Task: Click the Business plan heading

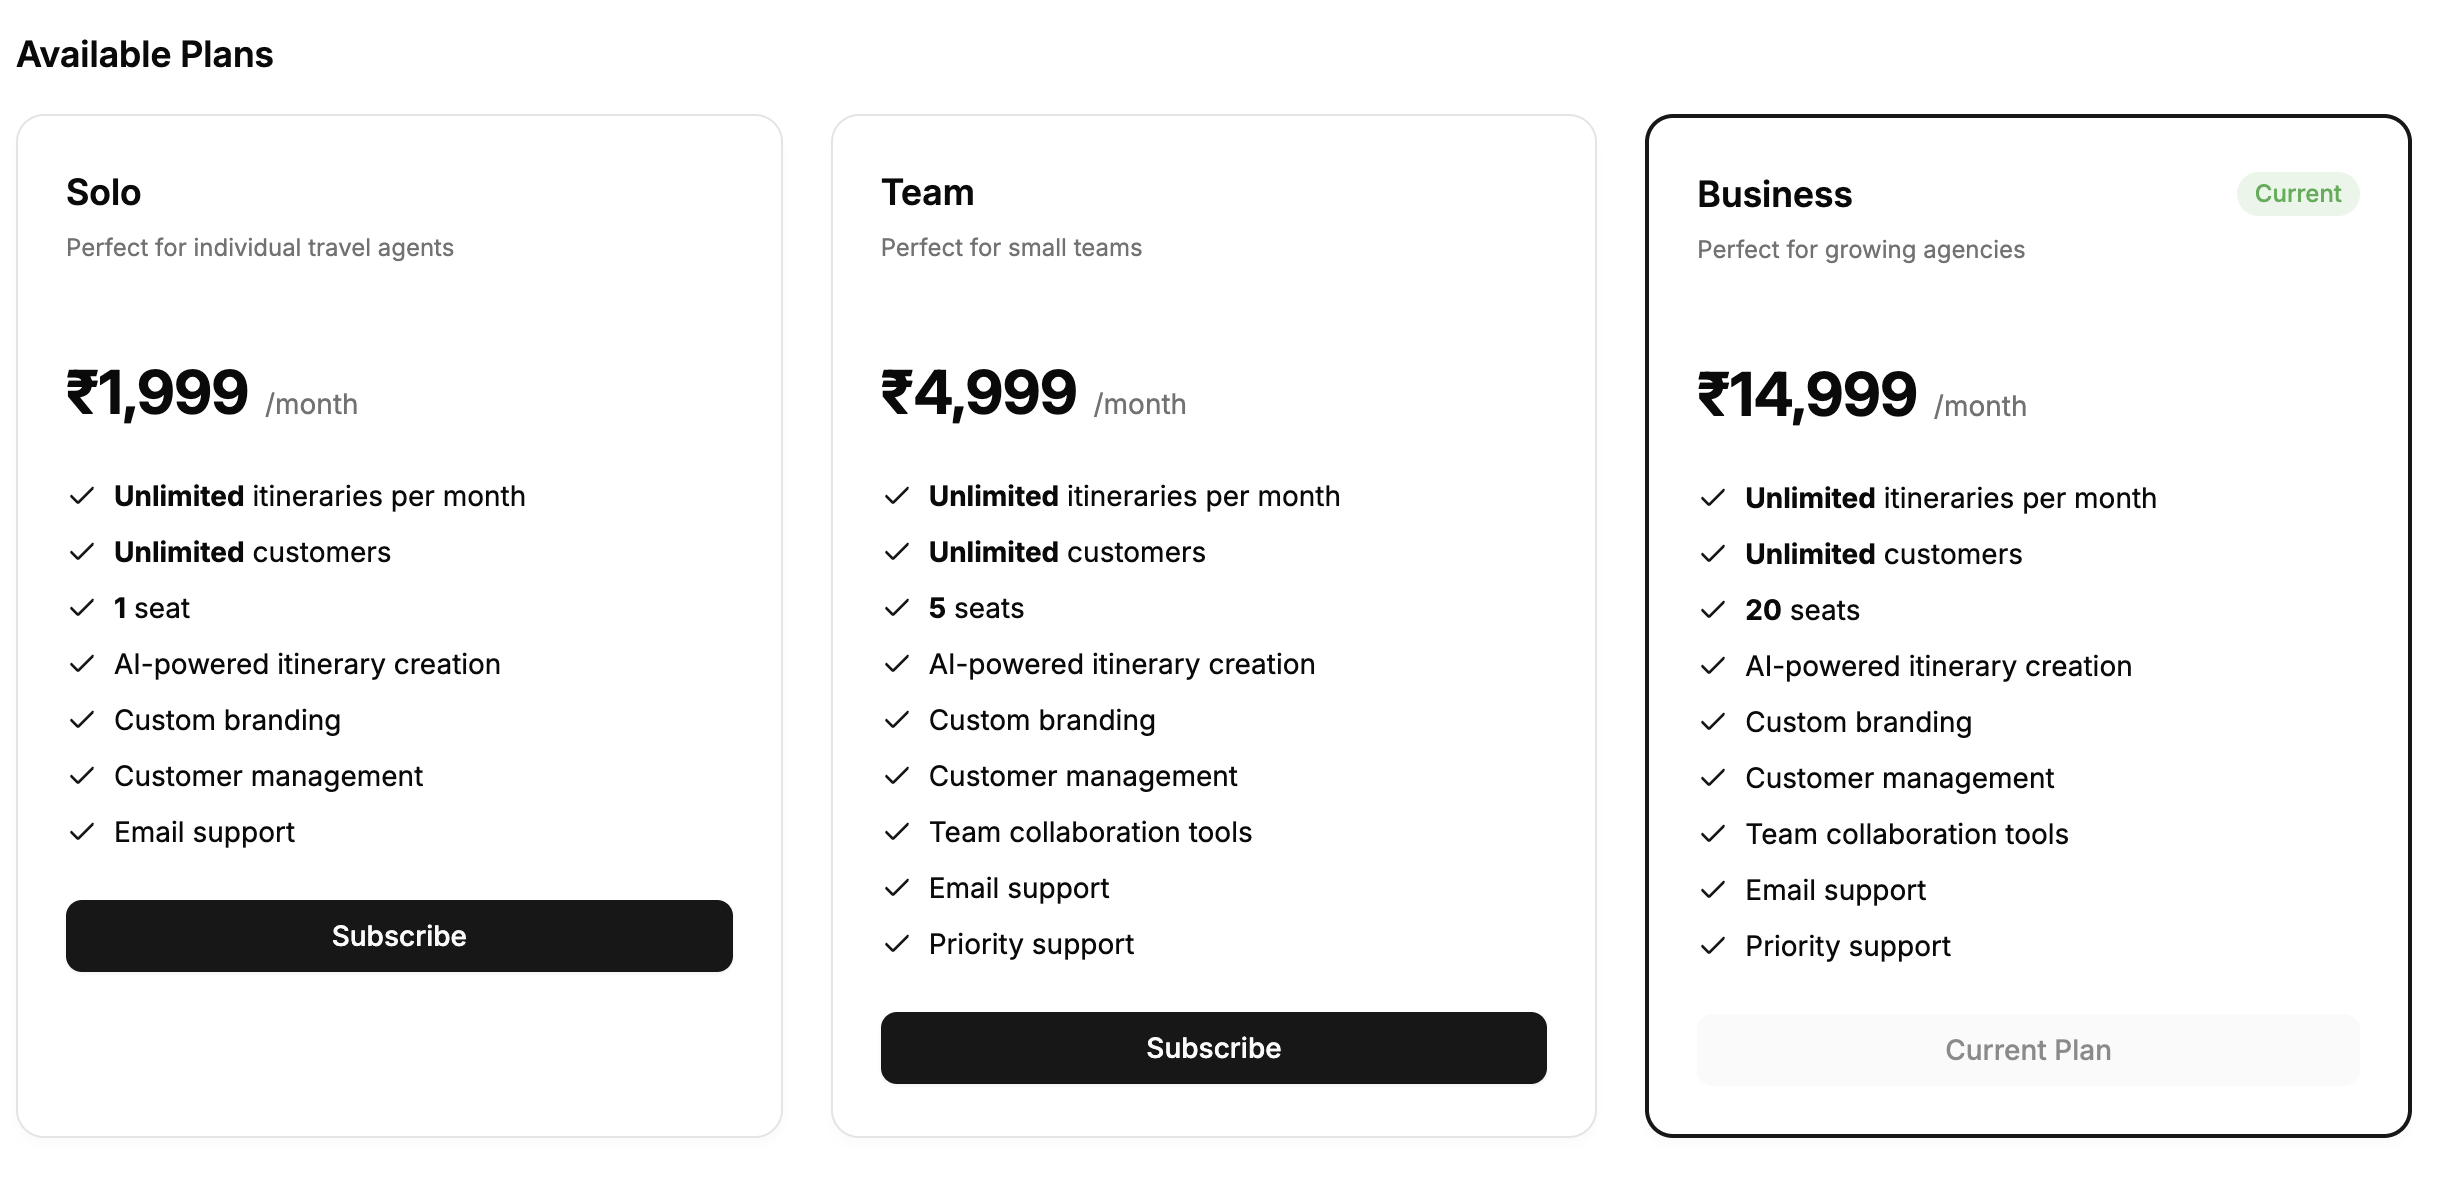Action: pos(1775,194)
